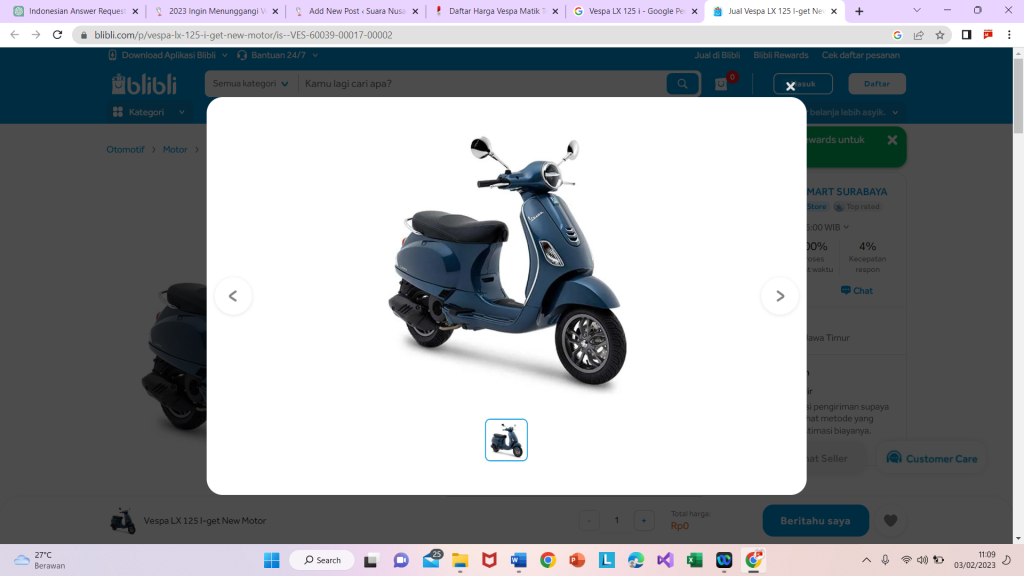Open the MART SURABAYA store name
Image resolution: width=1024 pixels, height=576 pixels.
pos(847,191)
